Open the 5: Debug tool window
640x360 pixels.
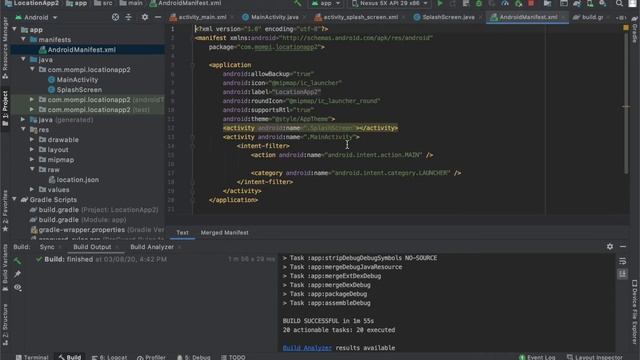point(193,357)
